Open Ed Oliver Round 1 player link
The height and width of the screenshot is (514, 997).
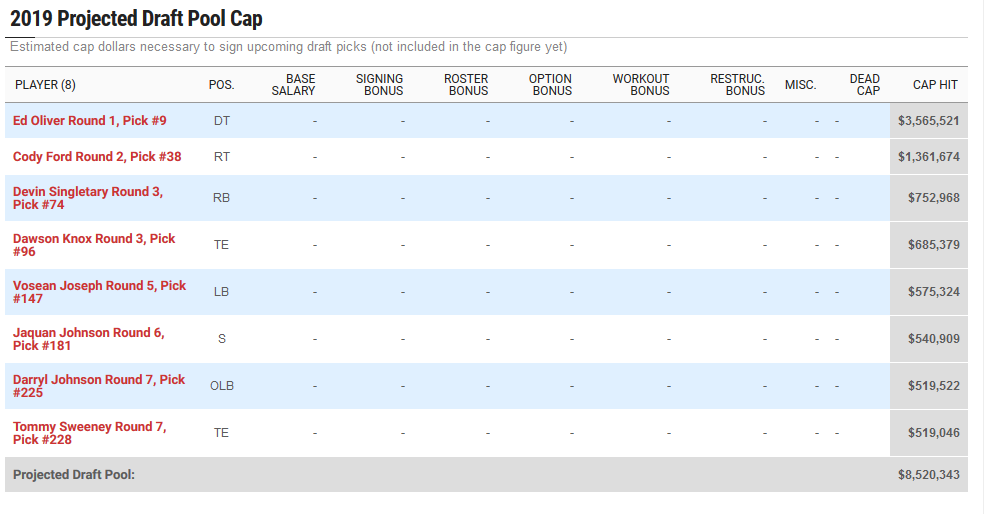(x=90, y=120)
